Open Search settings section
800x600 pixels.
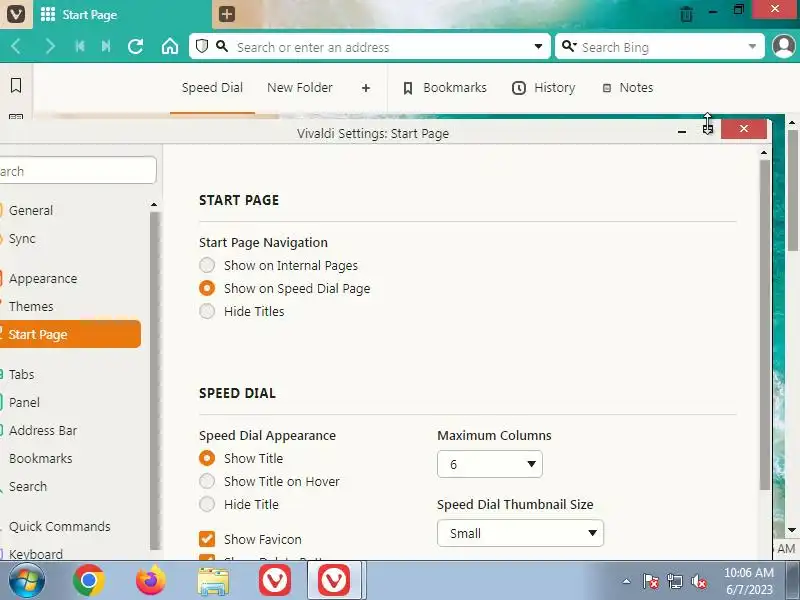point(28,486)
